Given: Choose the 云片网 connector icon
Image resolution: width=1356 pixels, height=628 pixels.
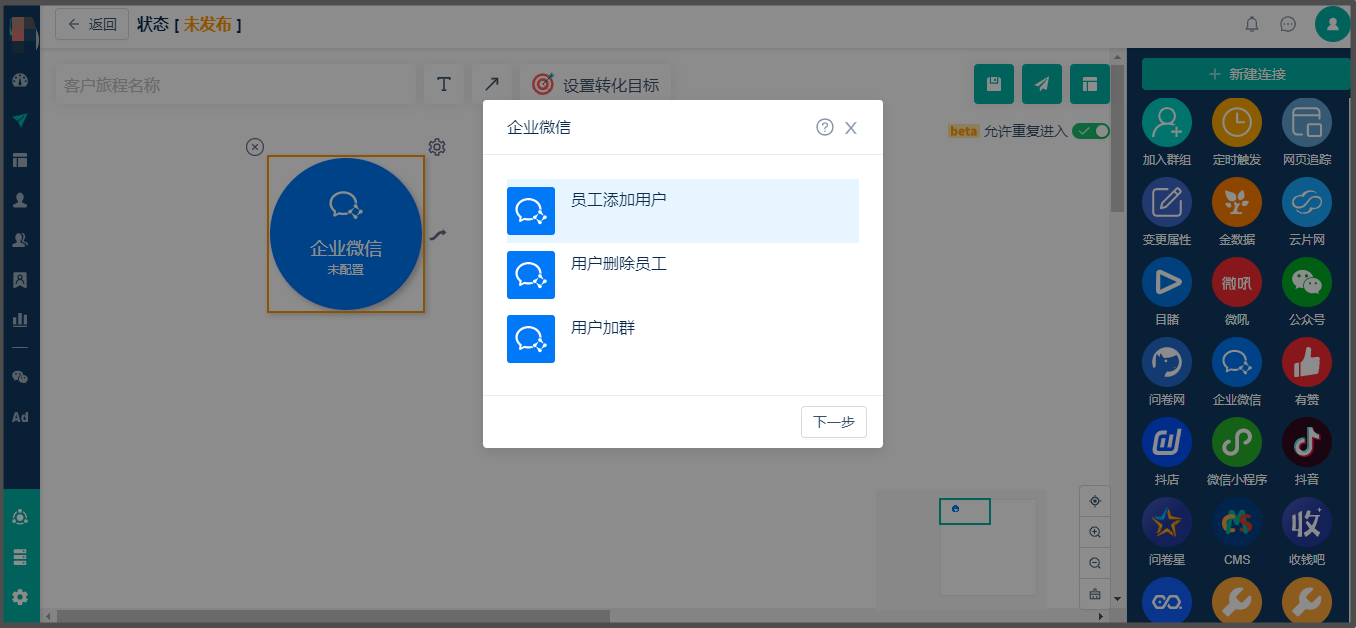Looking at the screenshot, I should (1307, 203).
